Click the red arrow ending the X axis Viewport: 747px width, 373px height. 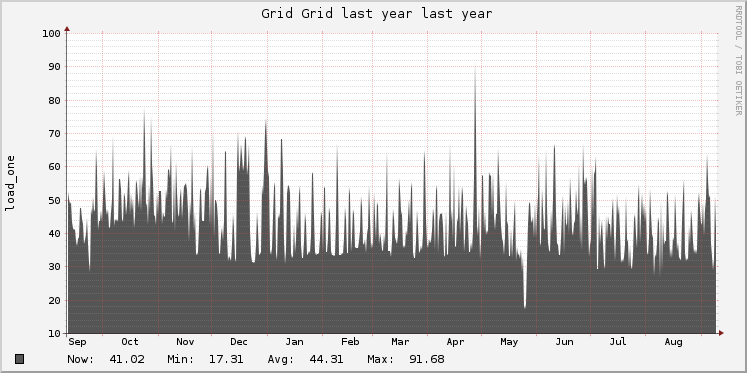click(x=721, y=333)
